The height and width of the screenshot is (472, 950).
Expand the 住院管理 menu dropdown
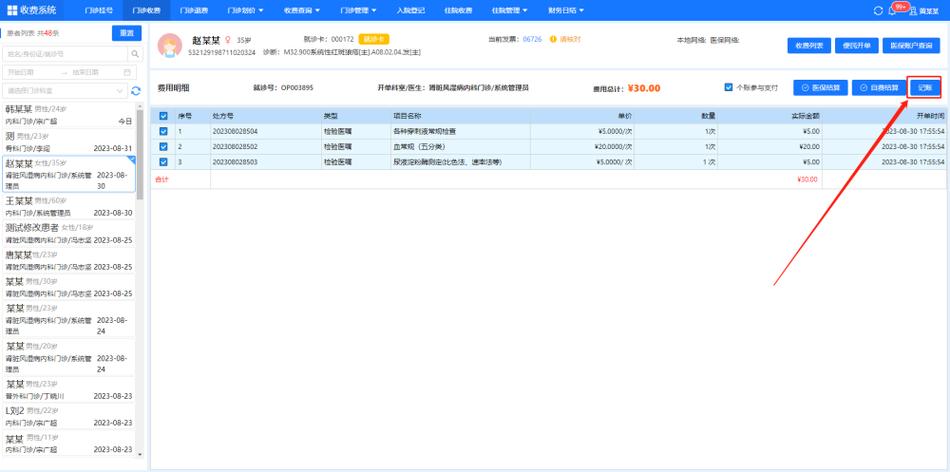(509, 10)
